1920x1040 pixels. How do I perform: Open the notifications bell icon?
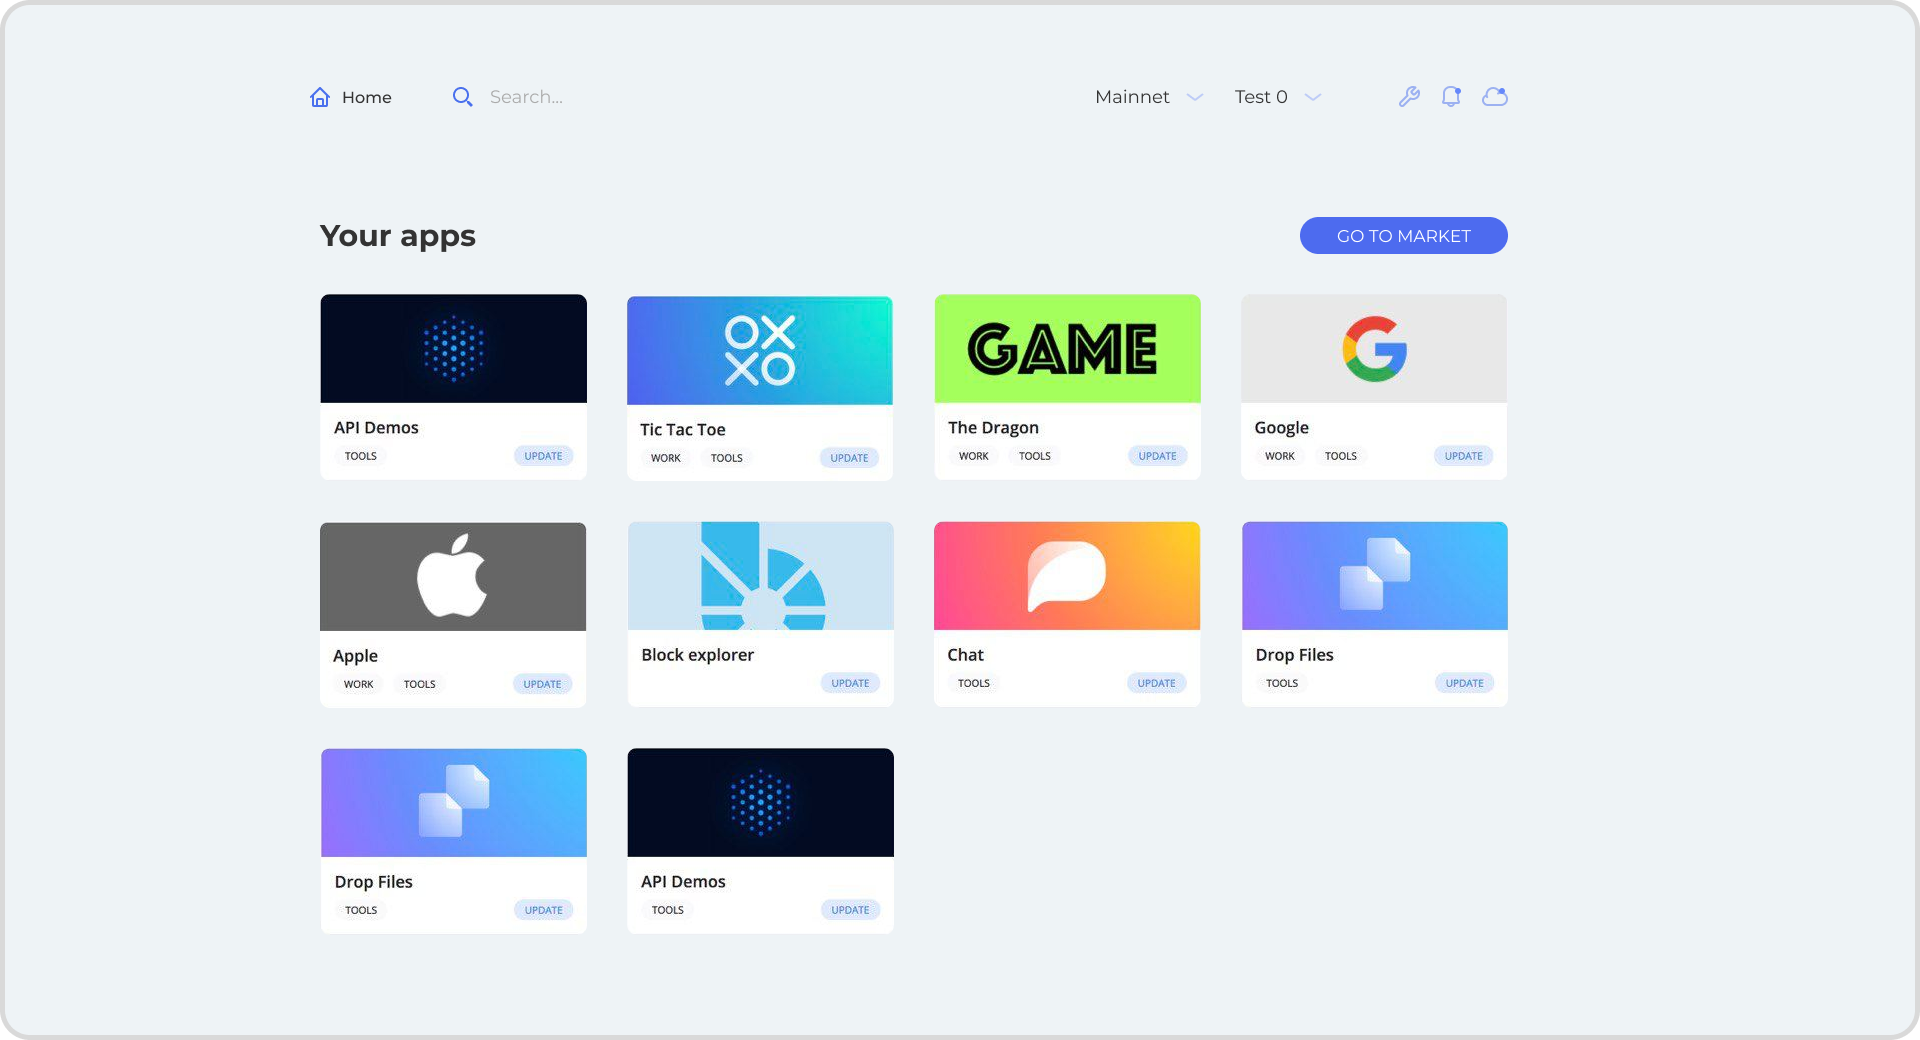tap(1451, 97)
